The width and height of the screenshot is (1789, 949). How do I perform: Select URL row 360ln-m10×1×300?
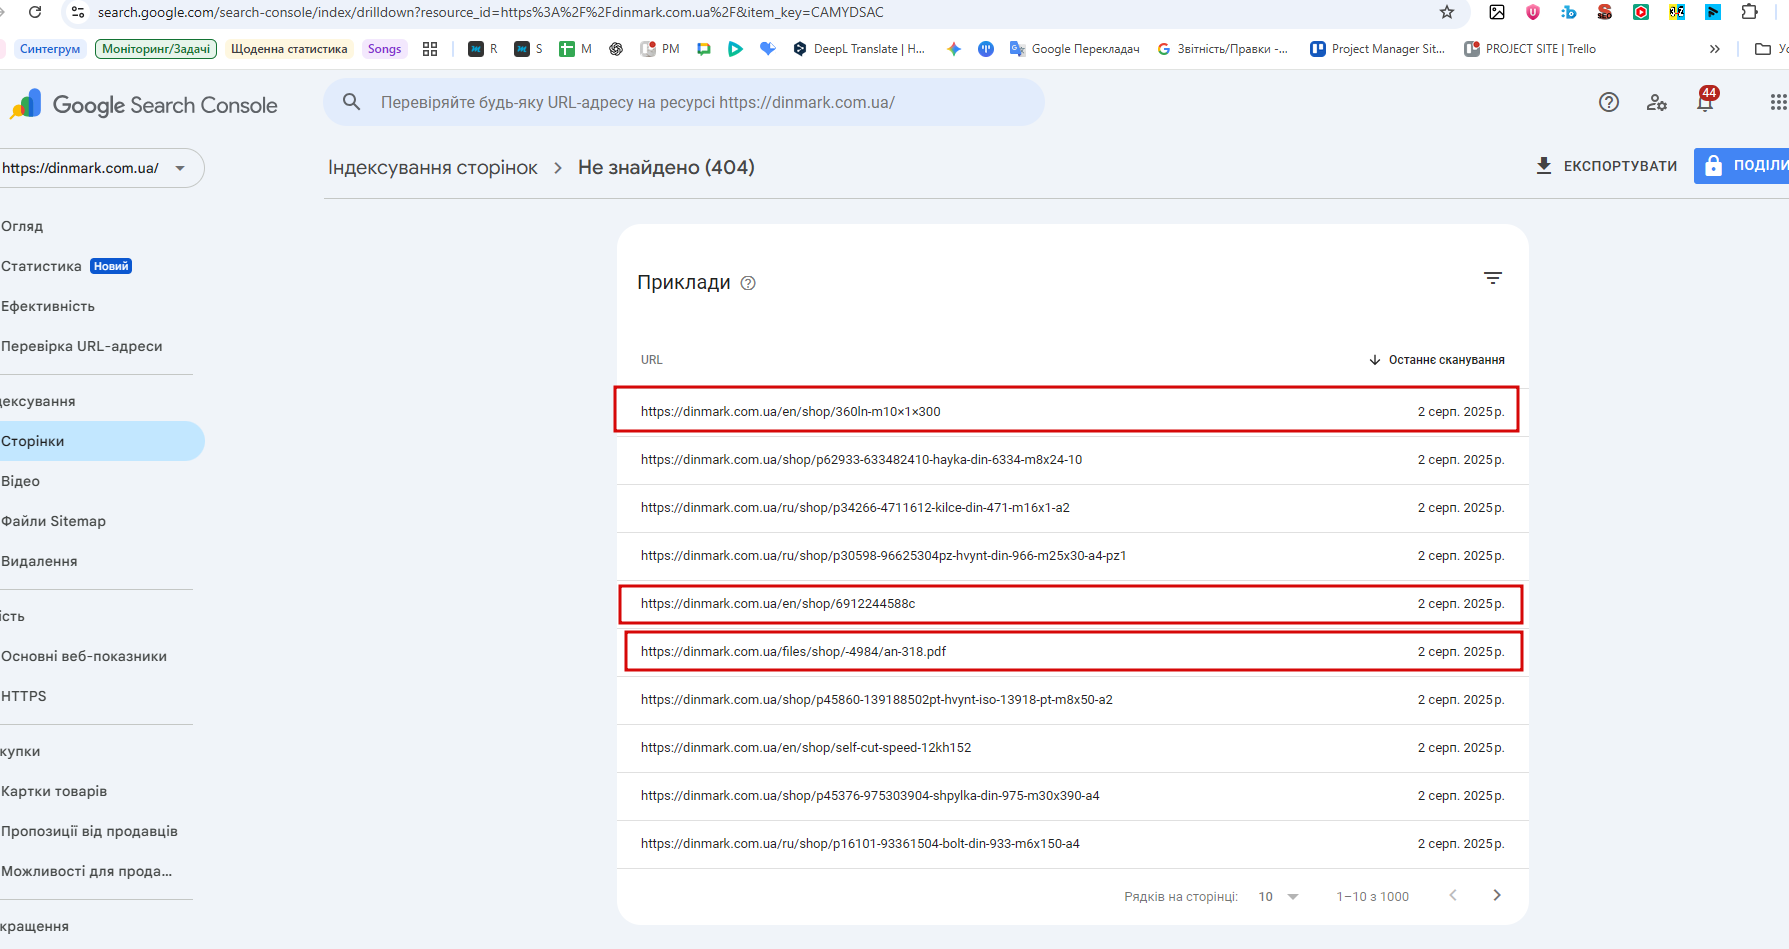[1072, 411]
